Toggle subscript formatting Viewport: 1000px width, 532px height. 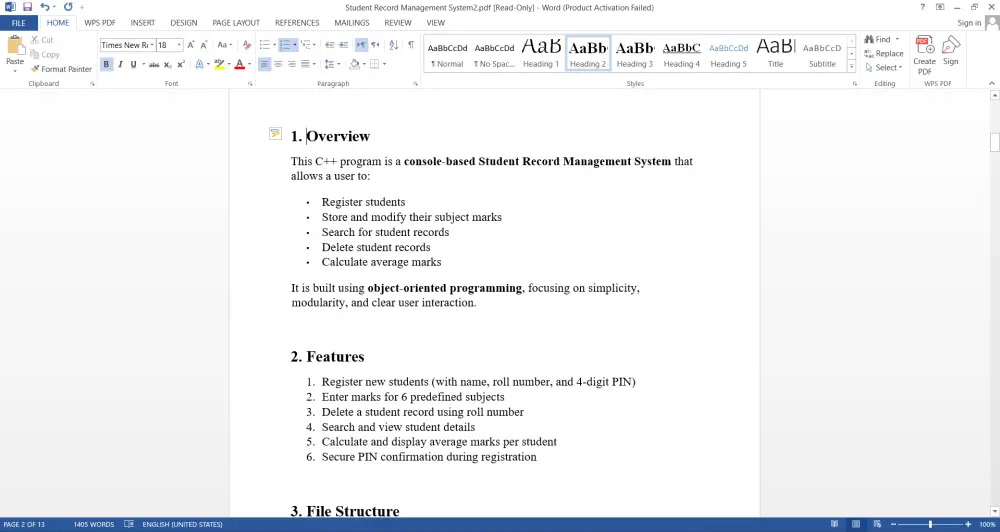[168, 64]
